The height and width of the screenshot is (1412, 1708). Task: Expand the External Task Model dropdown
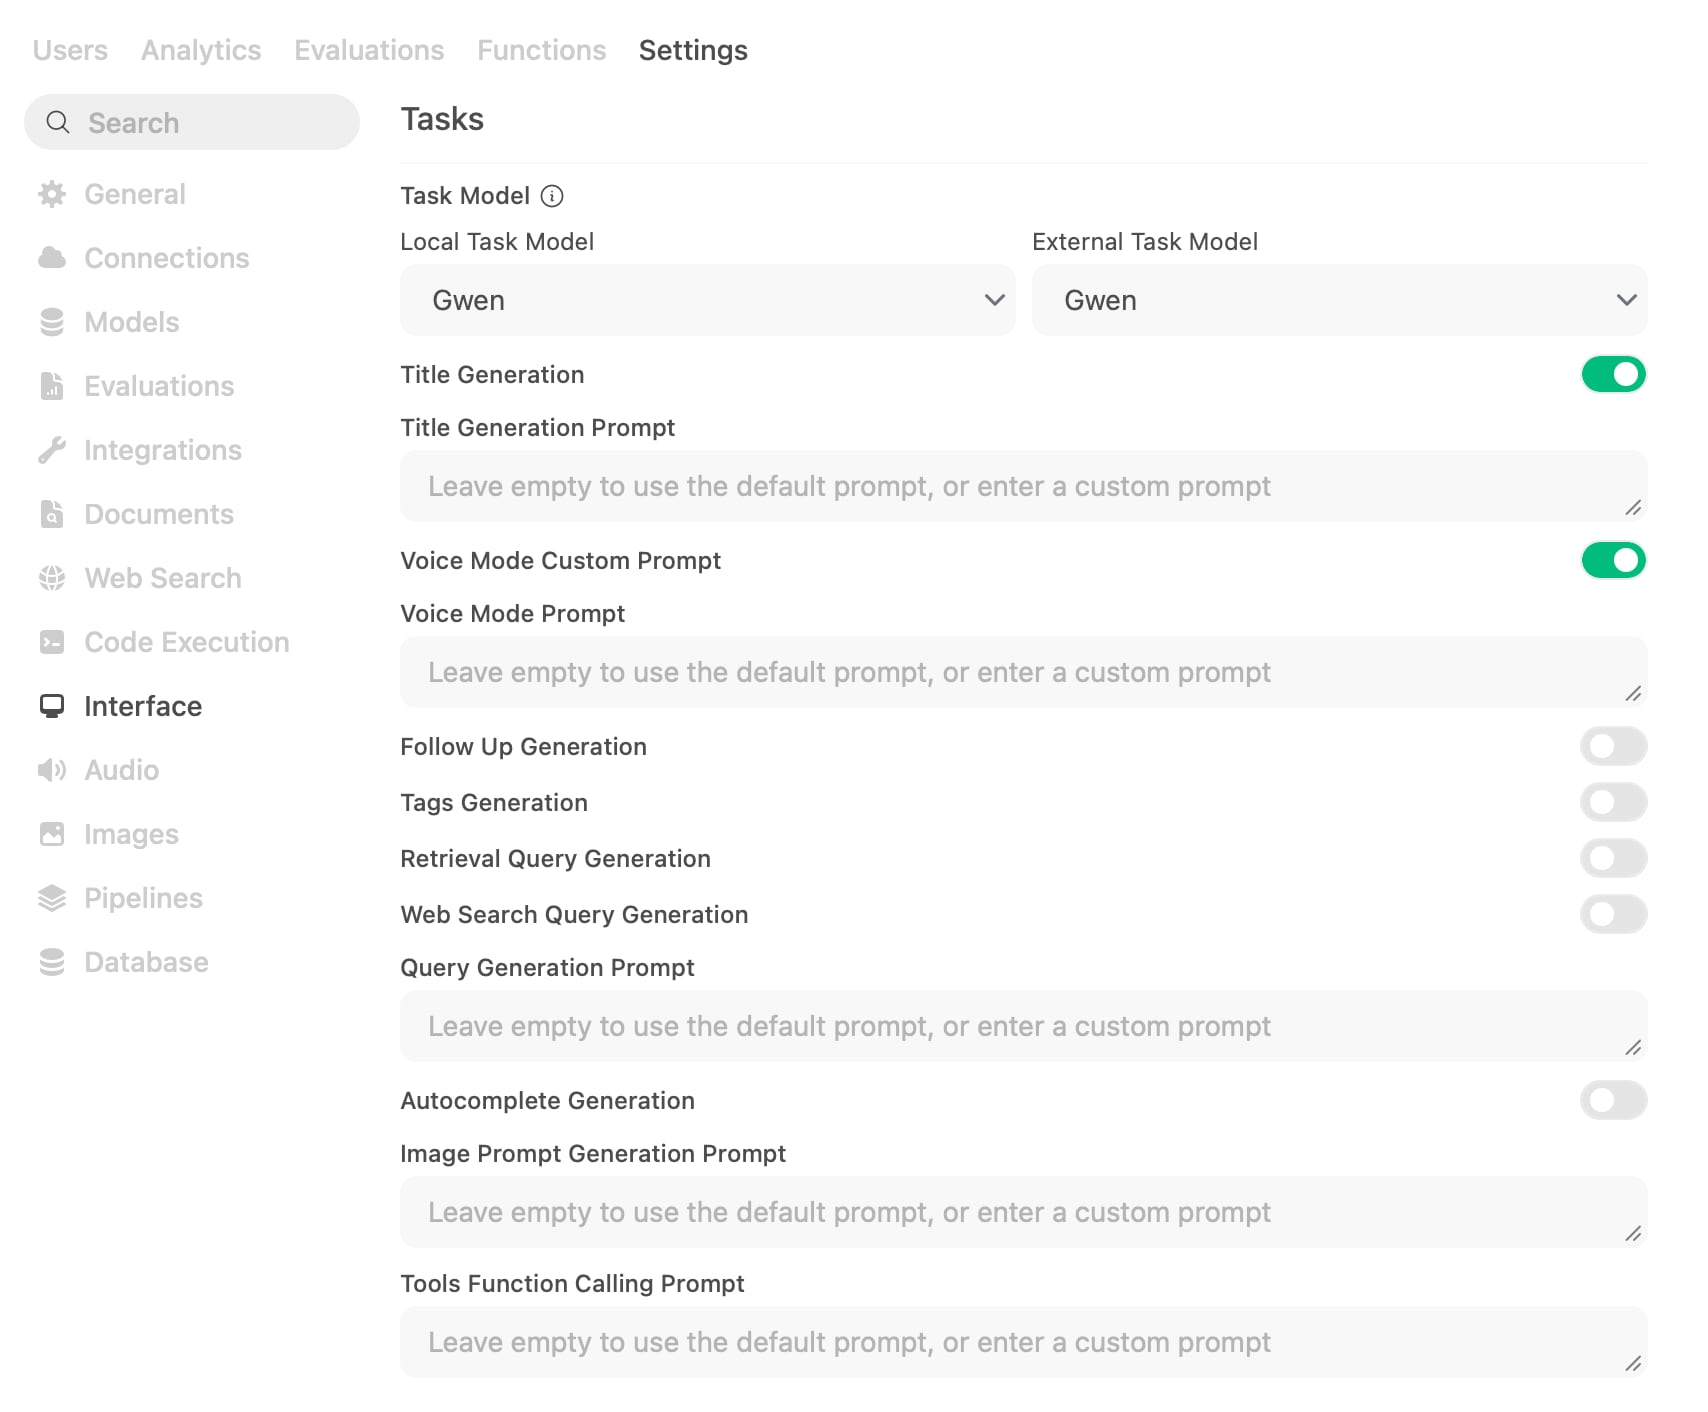pos(1339,300)
